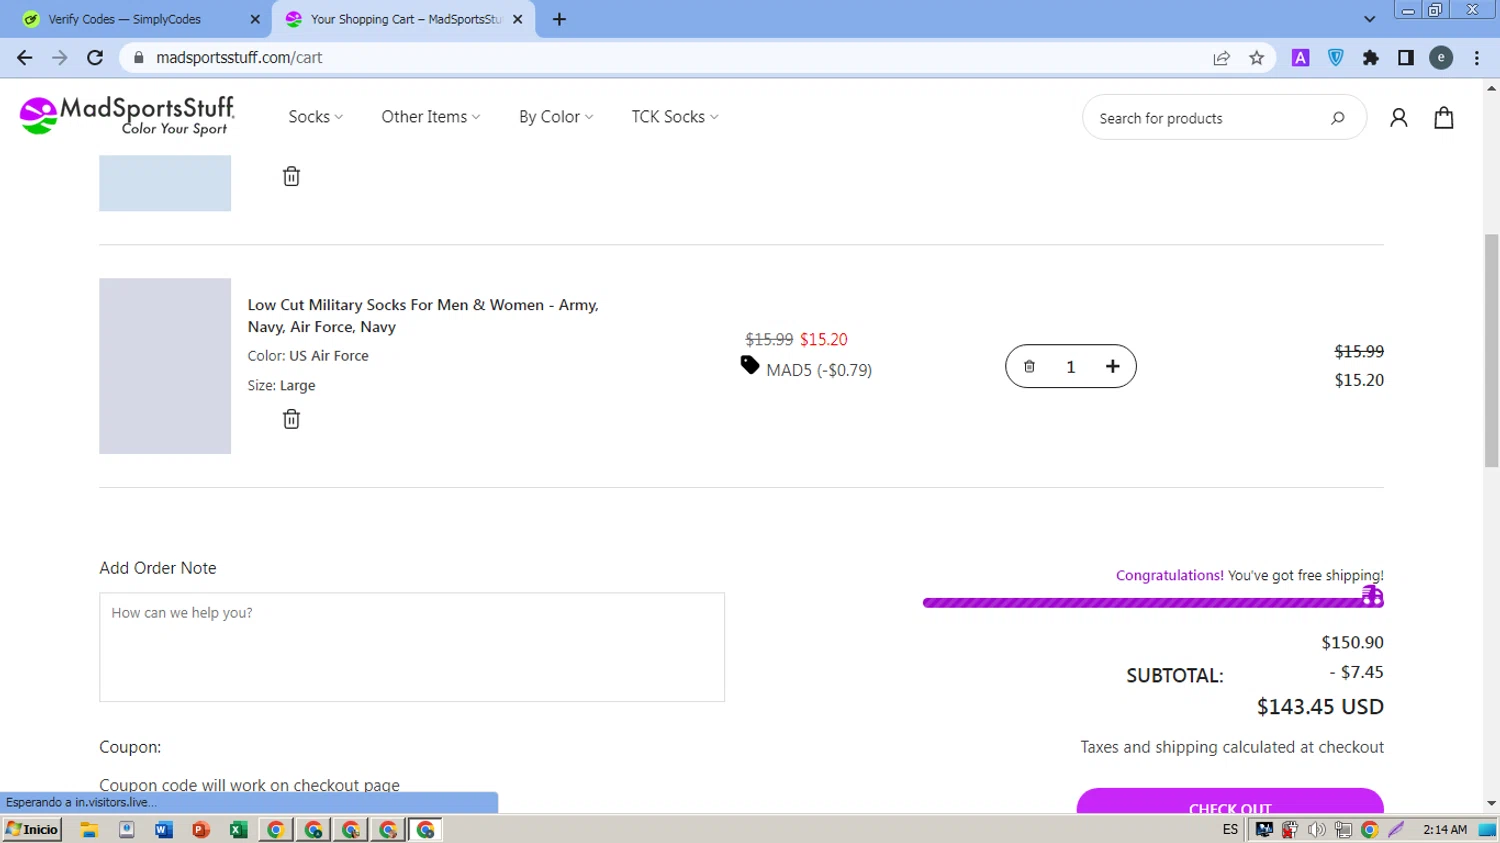The height and width of the screenshot is (843, 1500).
Task: Click trash icon inside quantity selector
Action: pyautogui.click(x=1029, y=367)
